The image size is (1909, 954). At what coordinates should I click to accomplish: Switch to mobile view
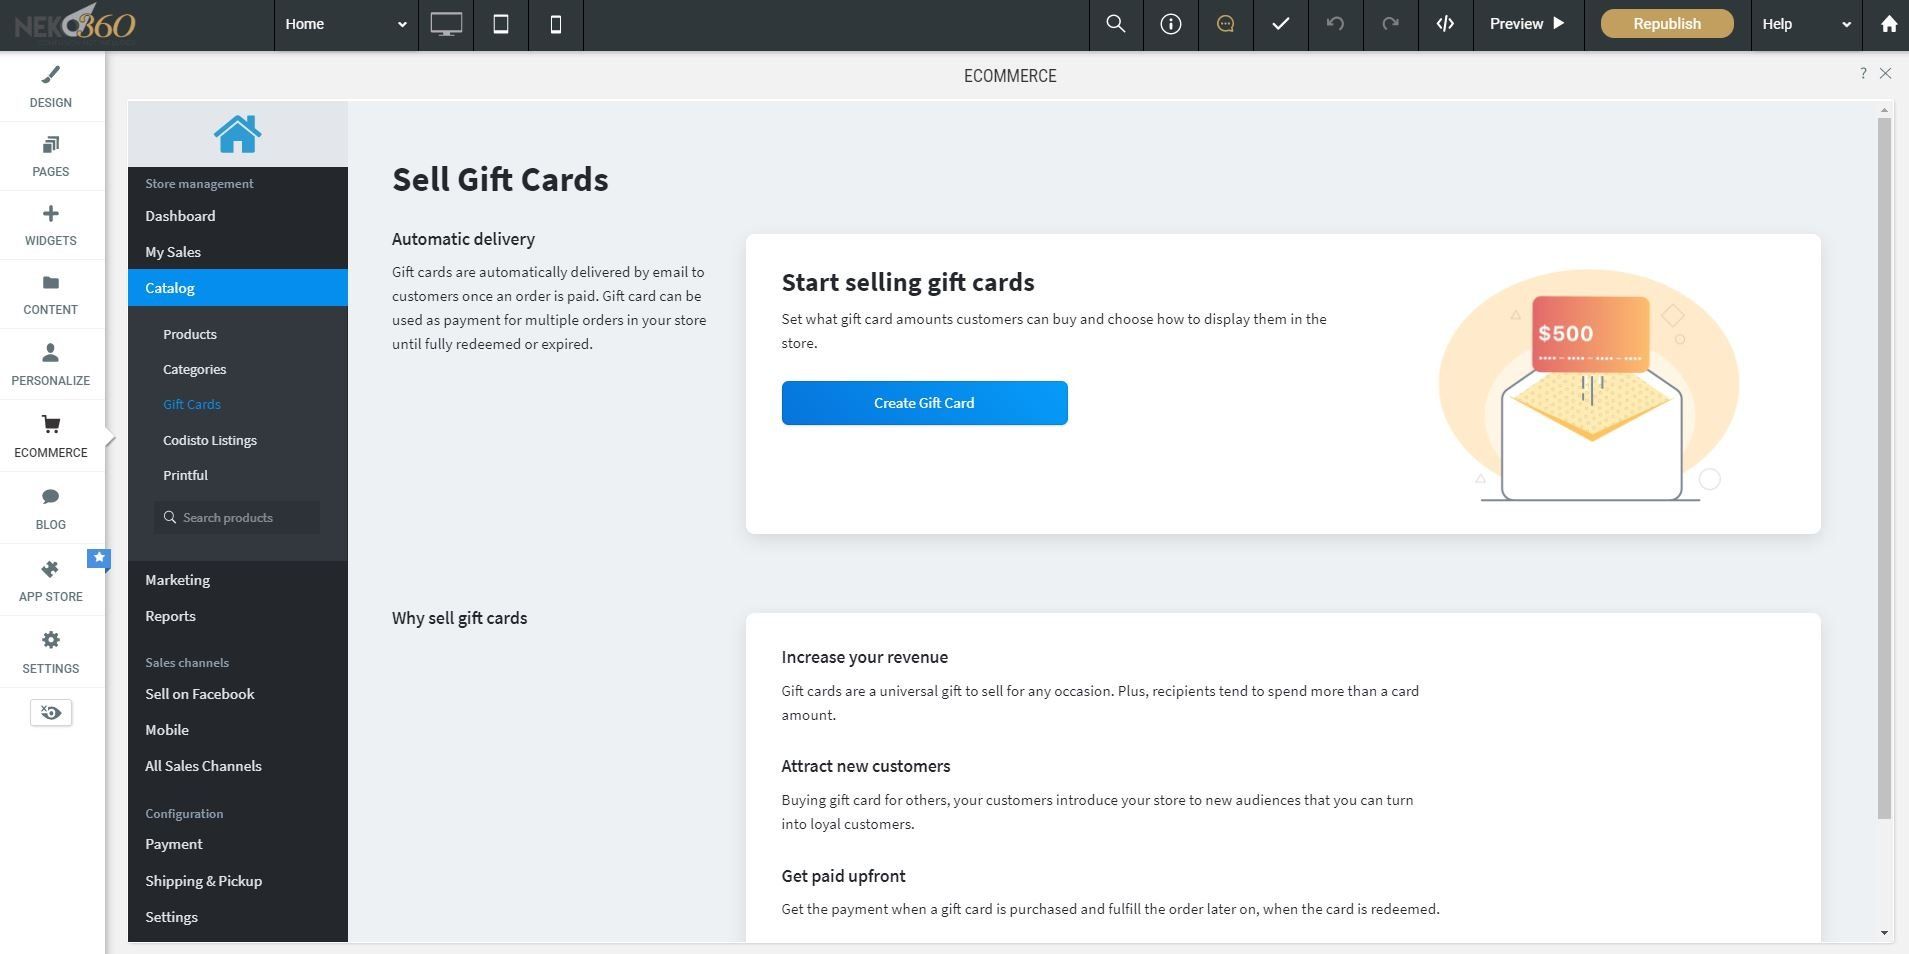(x=556, y=24)
